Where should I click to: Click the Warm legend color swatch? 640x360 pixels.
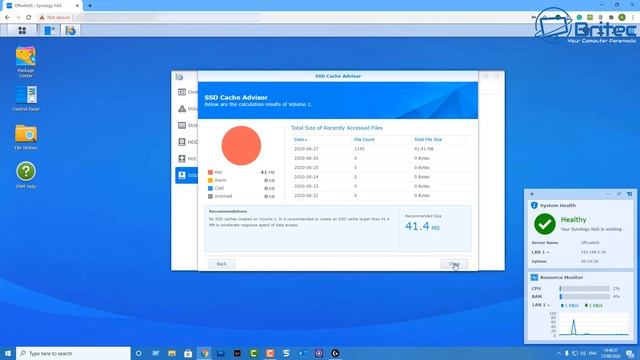pyautogui.click(x=210, y=180)
